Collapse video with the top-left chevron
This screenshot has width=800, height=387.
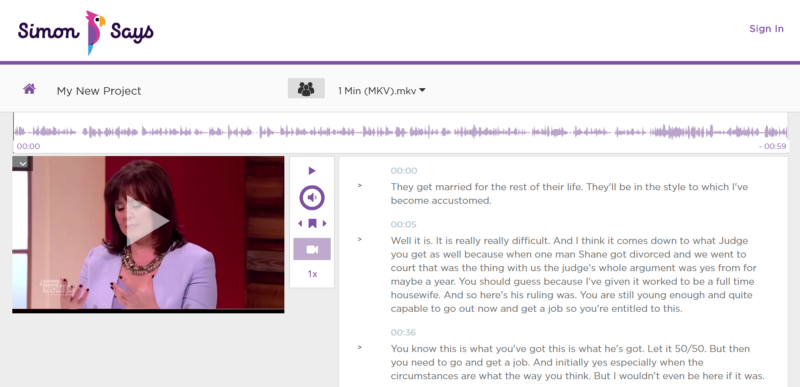click(x=22, y=163)
